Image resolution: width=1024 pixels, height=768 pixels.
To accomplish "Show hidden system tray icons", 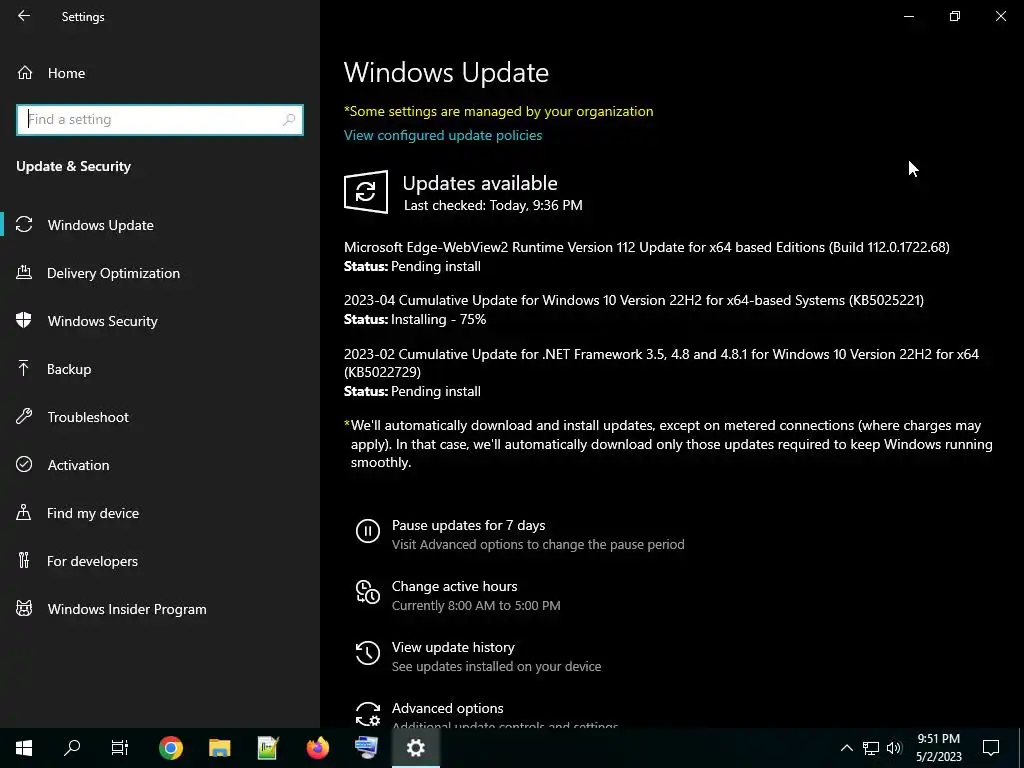I will coord(846,748).
